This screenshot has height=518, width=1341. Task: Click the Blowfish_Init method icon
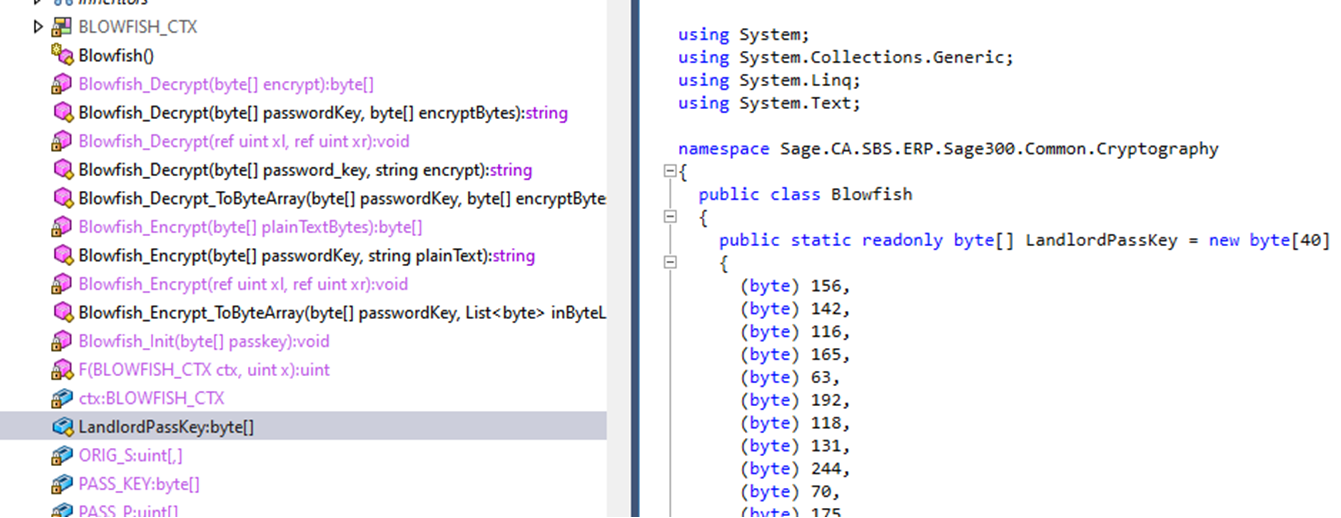pyautogui.click(x=62, y=341)
